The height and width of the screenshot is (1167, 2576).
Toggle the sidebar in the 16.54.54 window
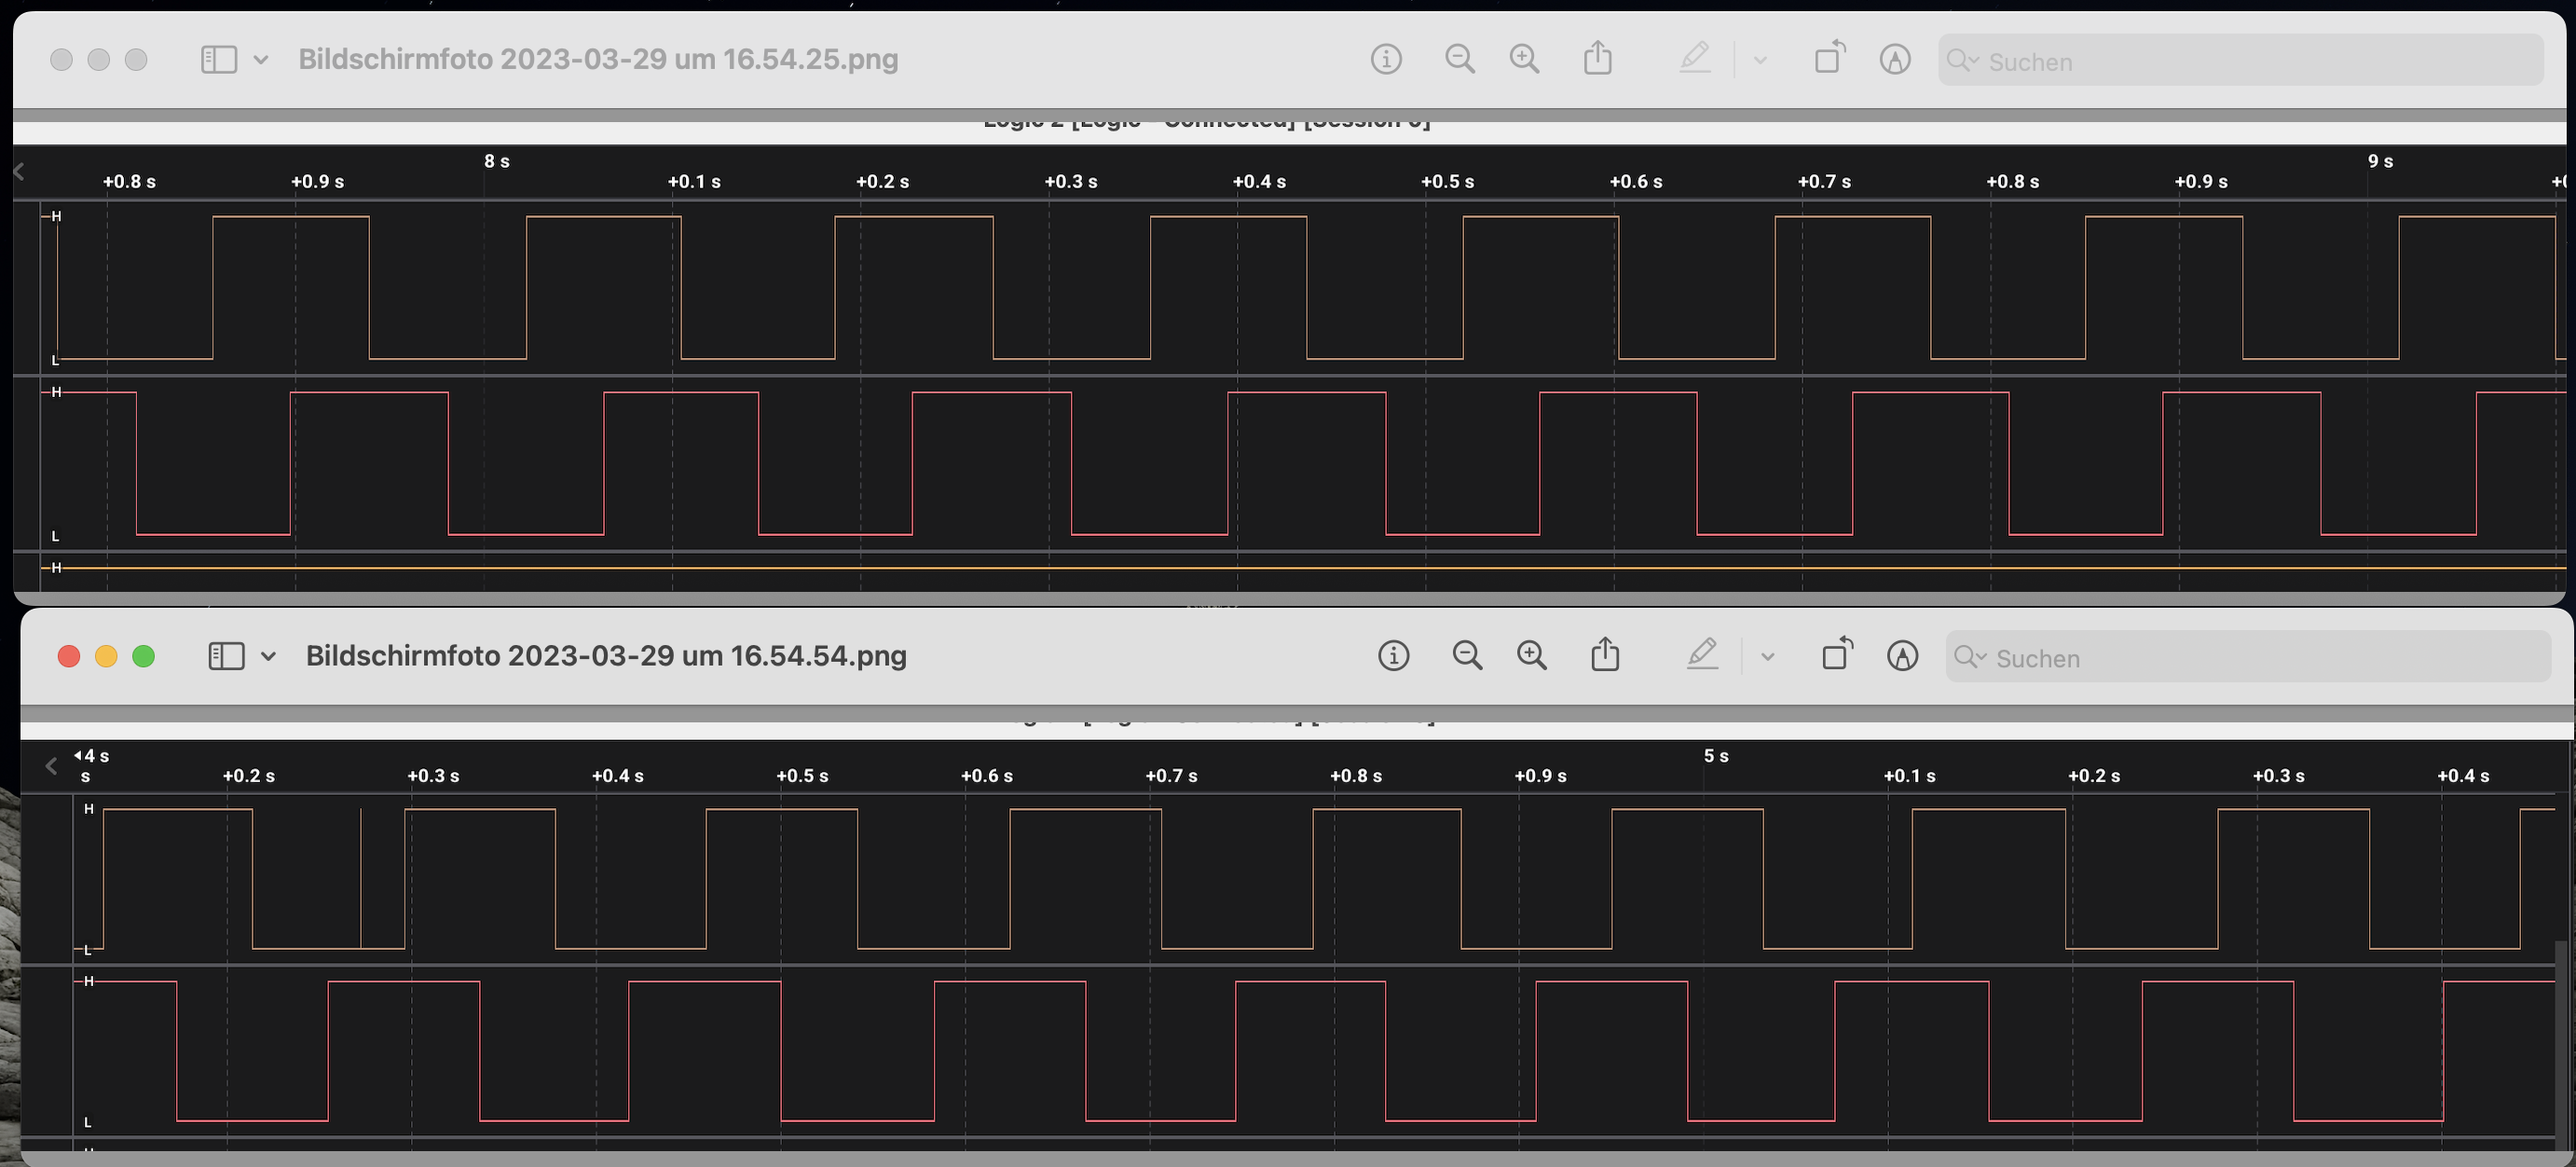226,656
